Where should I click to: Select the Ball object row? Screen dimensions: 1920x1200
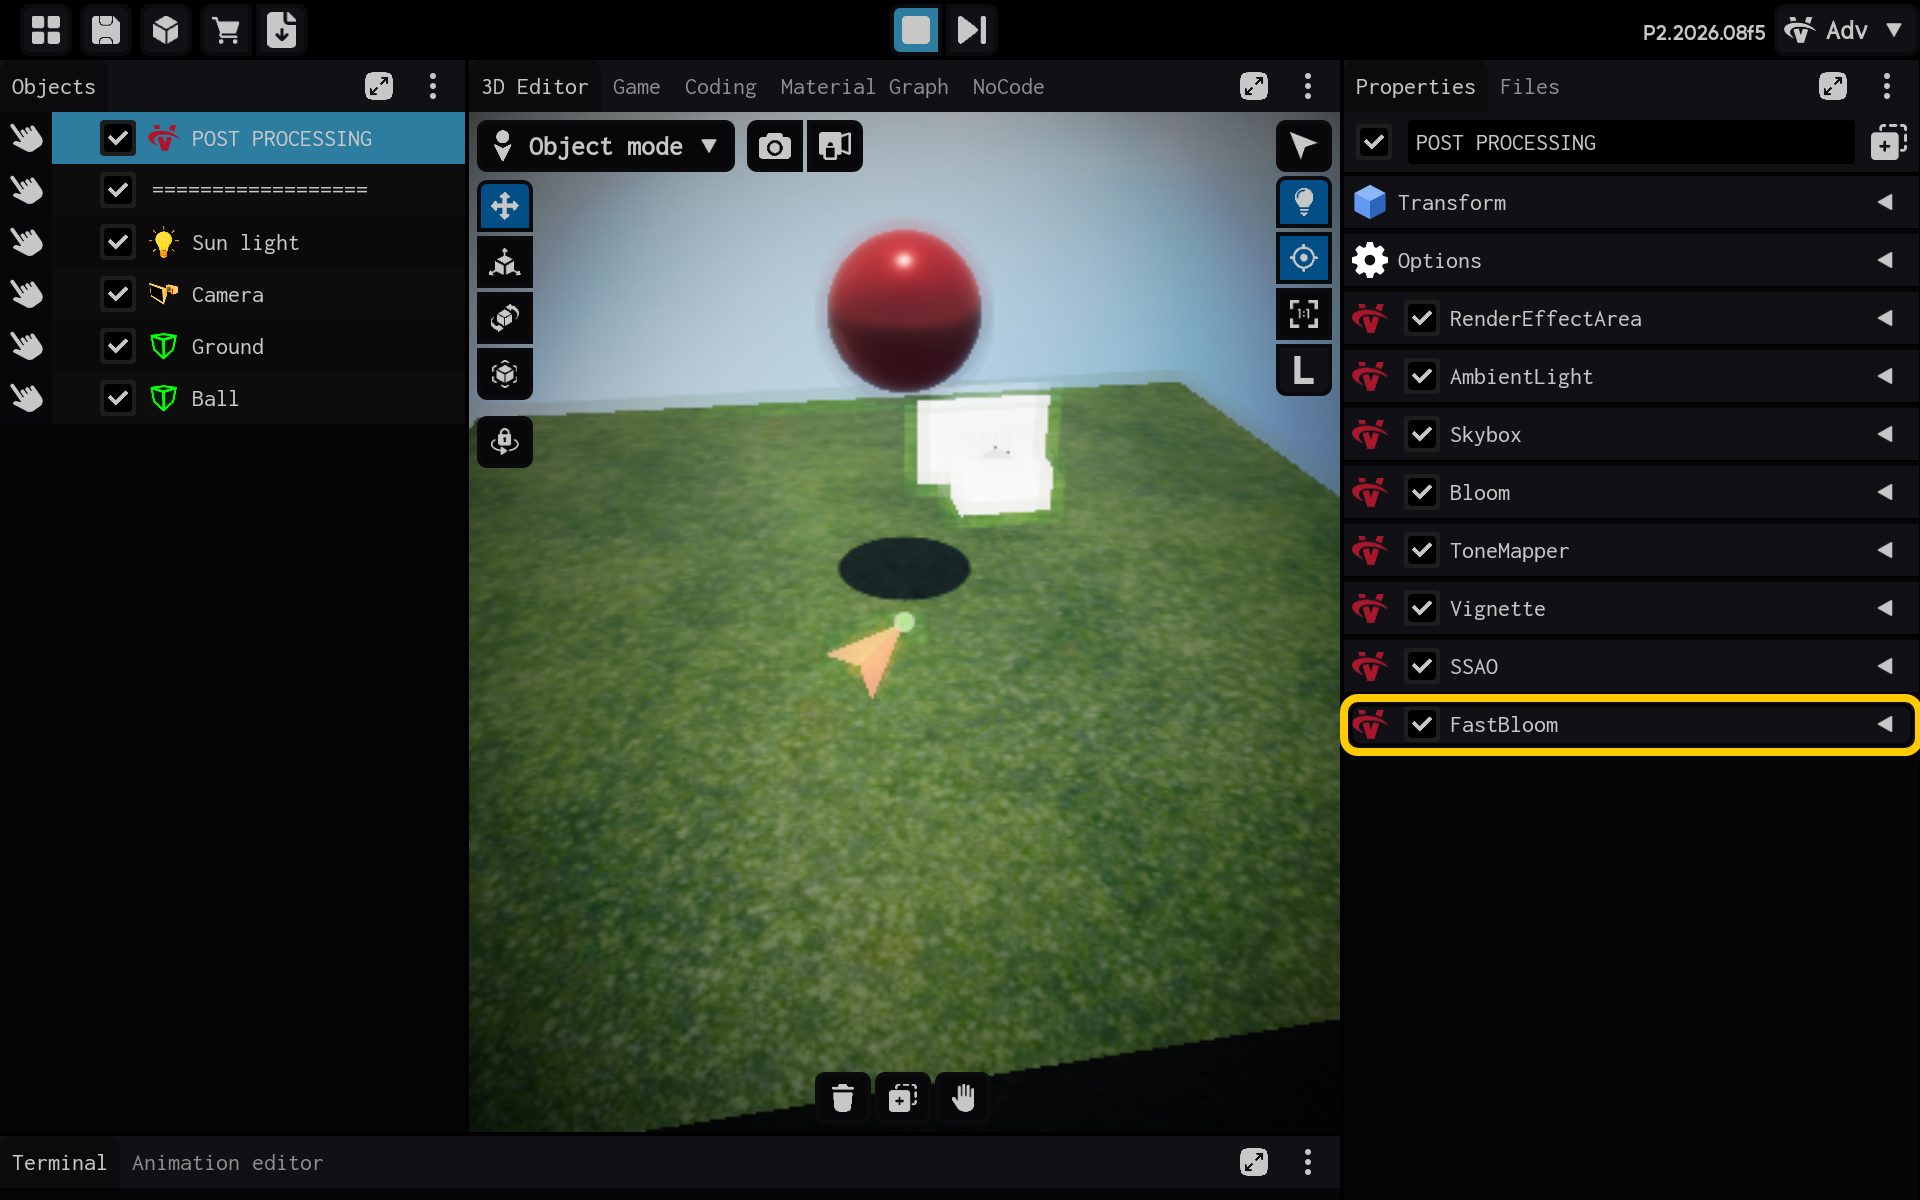[258, 398]
